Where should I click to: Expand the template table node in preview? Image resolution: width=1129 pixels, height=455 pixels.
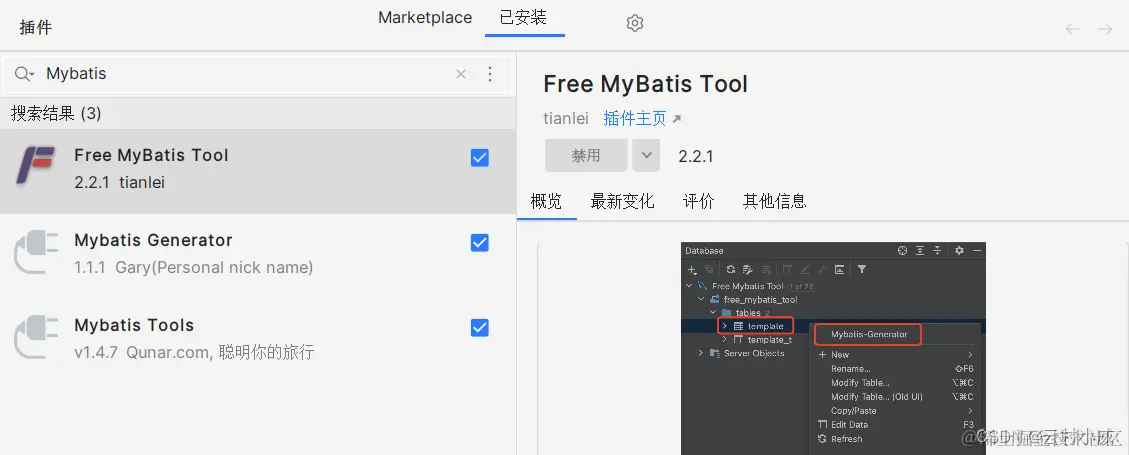click(x=725, y=326)
